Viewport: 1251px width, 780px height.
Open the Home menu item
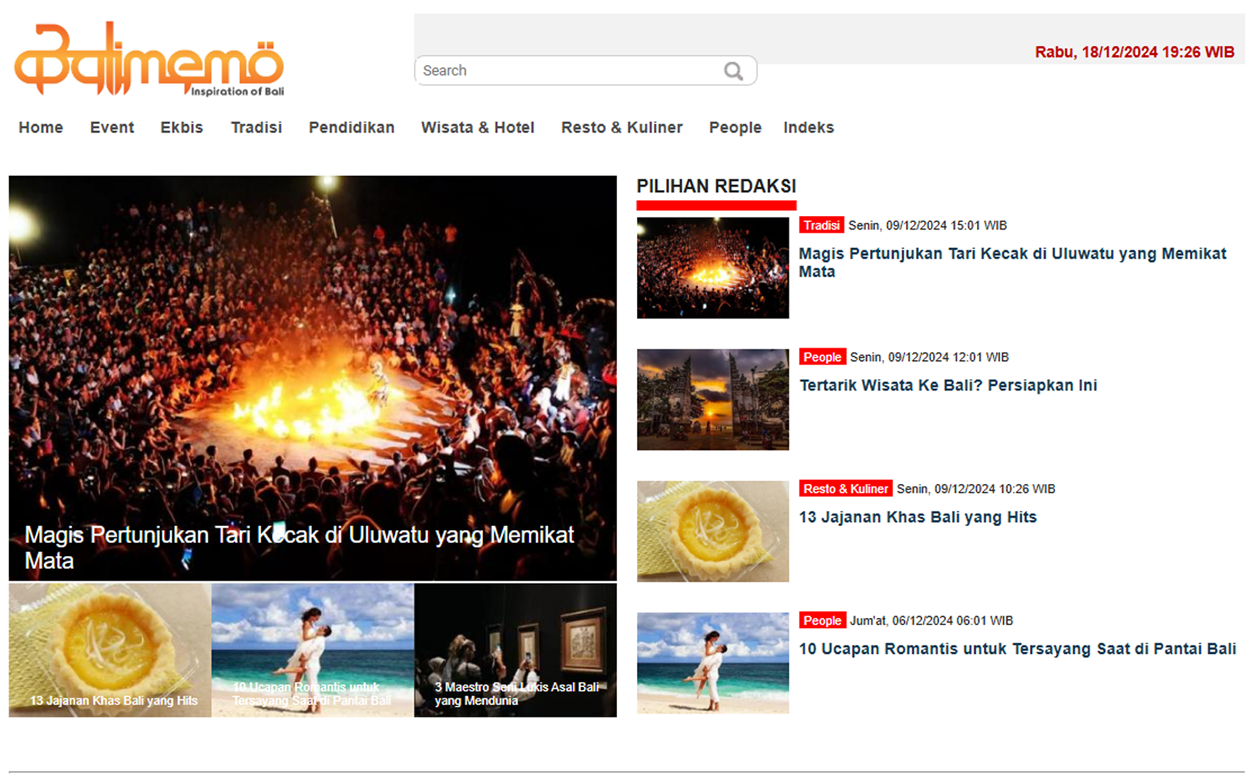(41, 128)
